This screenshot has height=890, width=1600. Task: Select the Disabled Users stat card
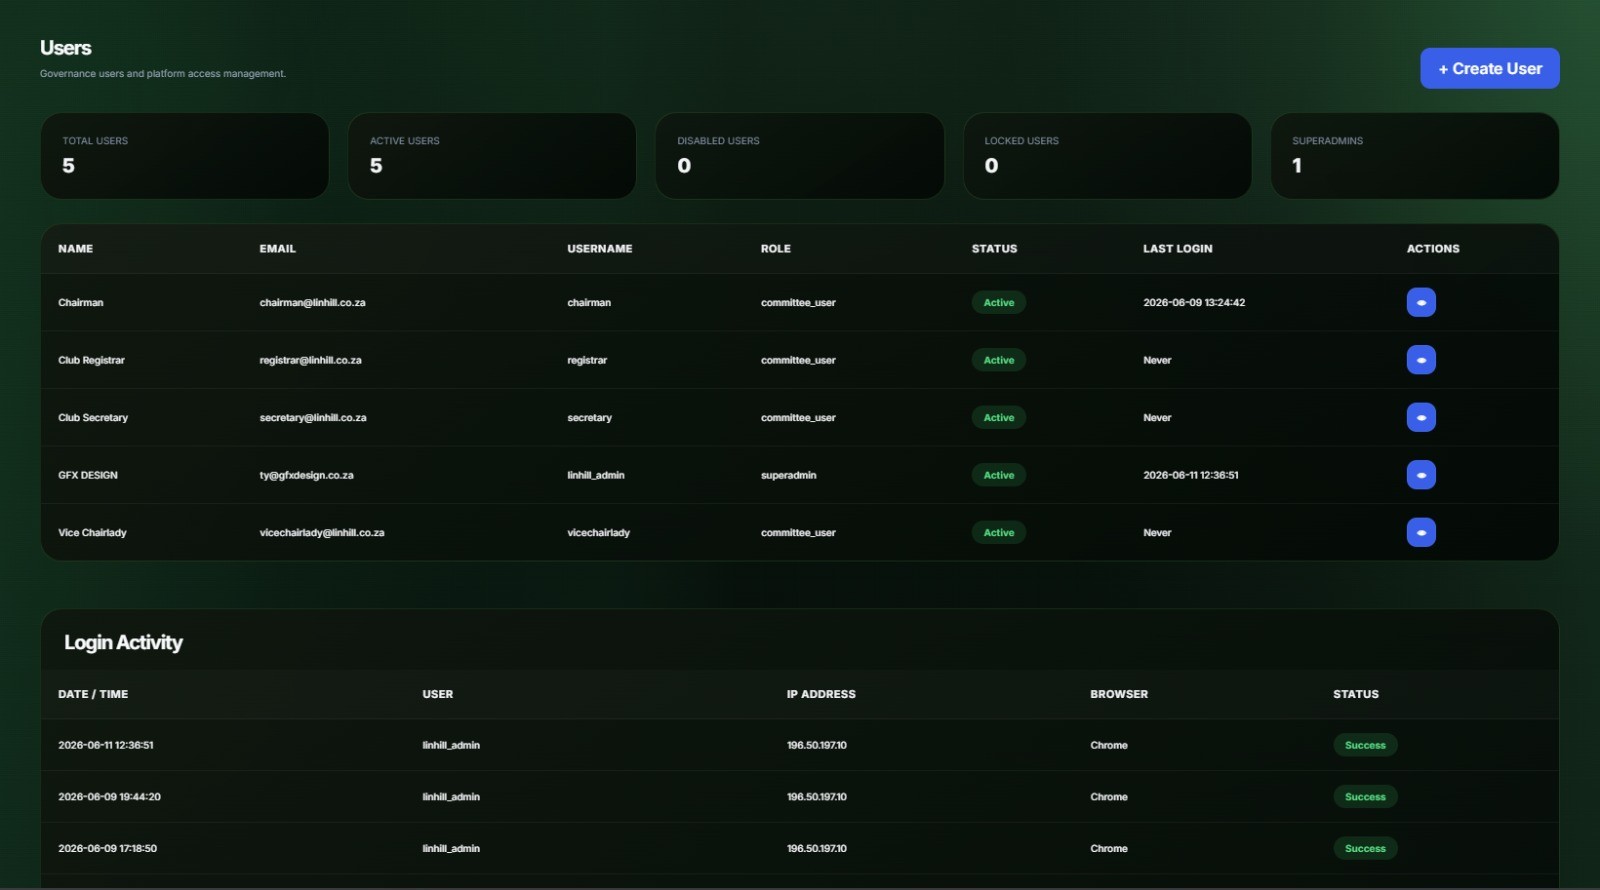800,156
